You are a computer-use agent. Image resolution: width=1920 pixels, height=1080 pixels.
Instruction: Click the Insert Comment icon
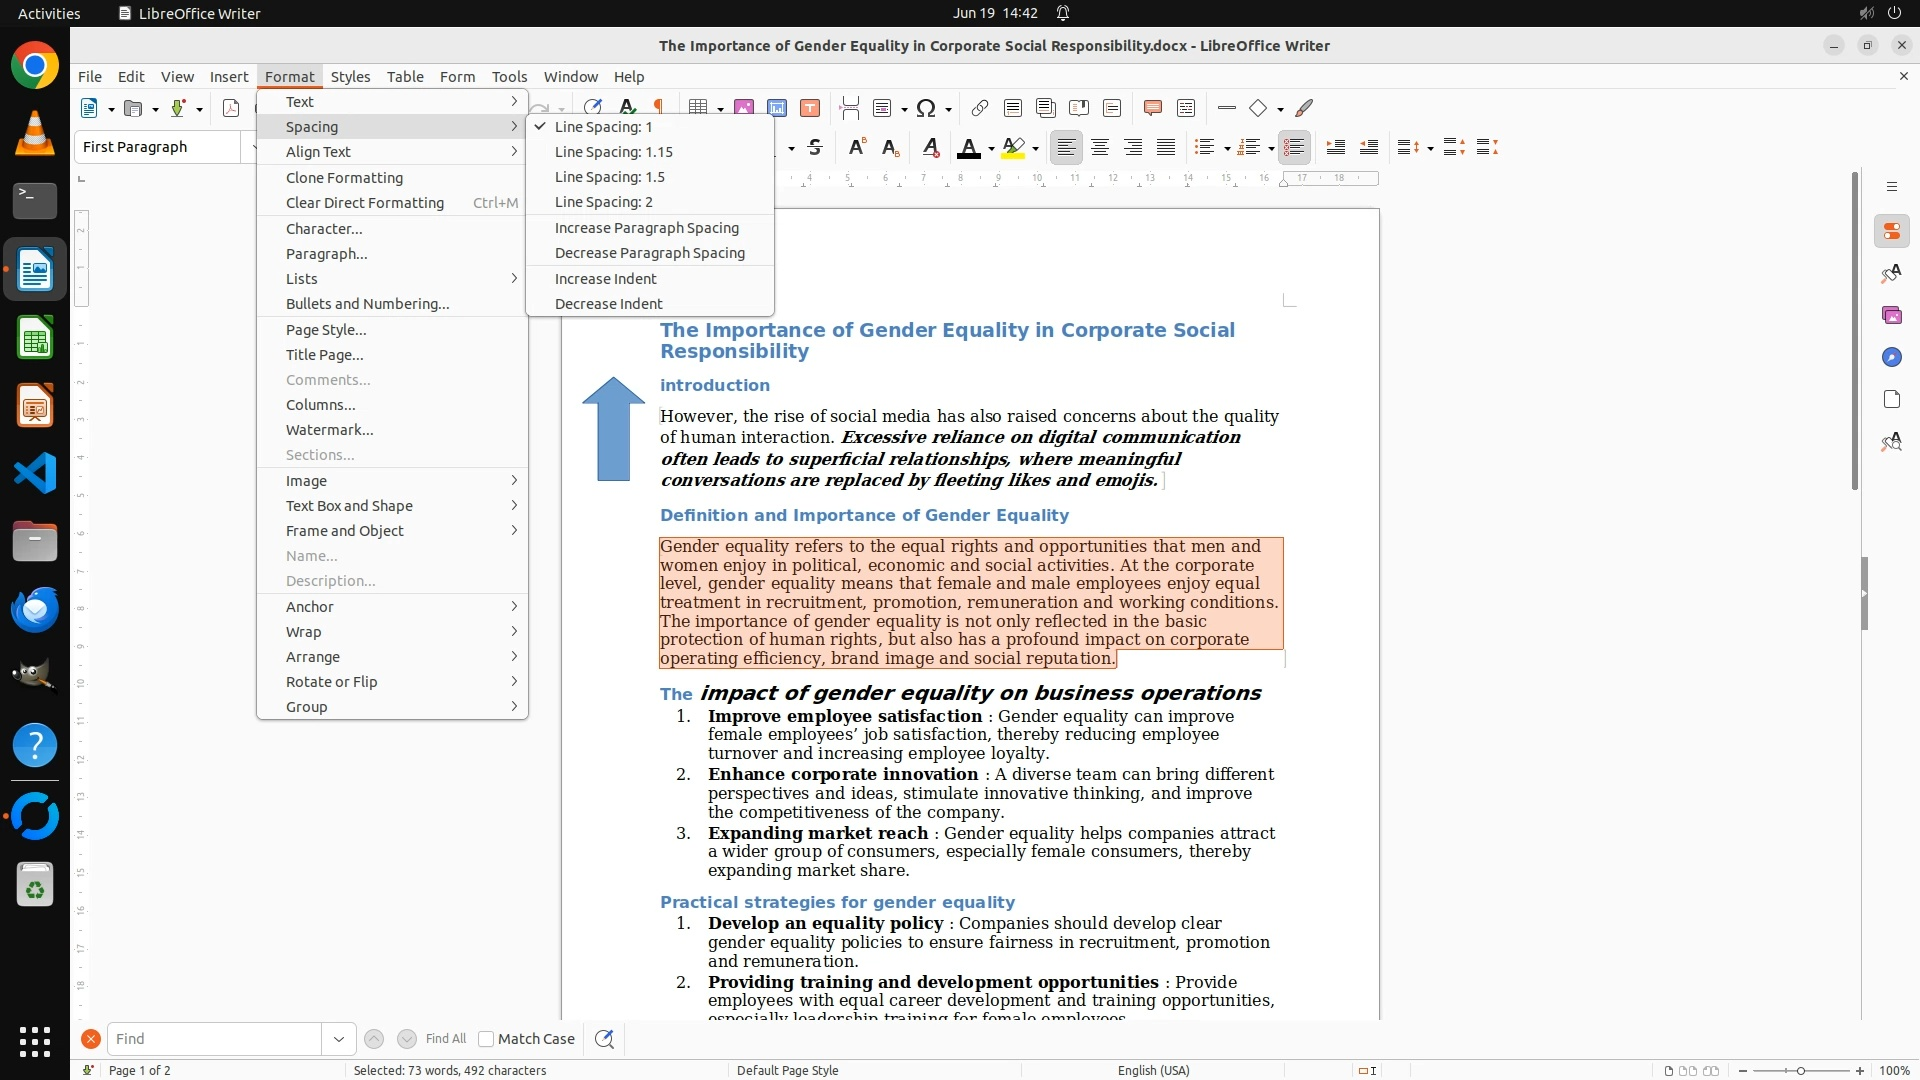click(1152, 108)
